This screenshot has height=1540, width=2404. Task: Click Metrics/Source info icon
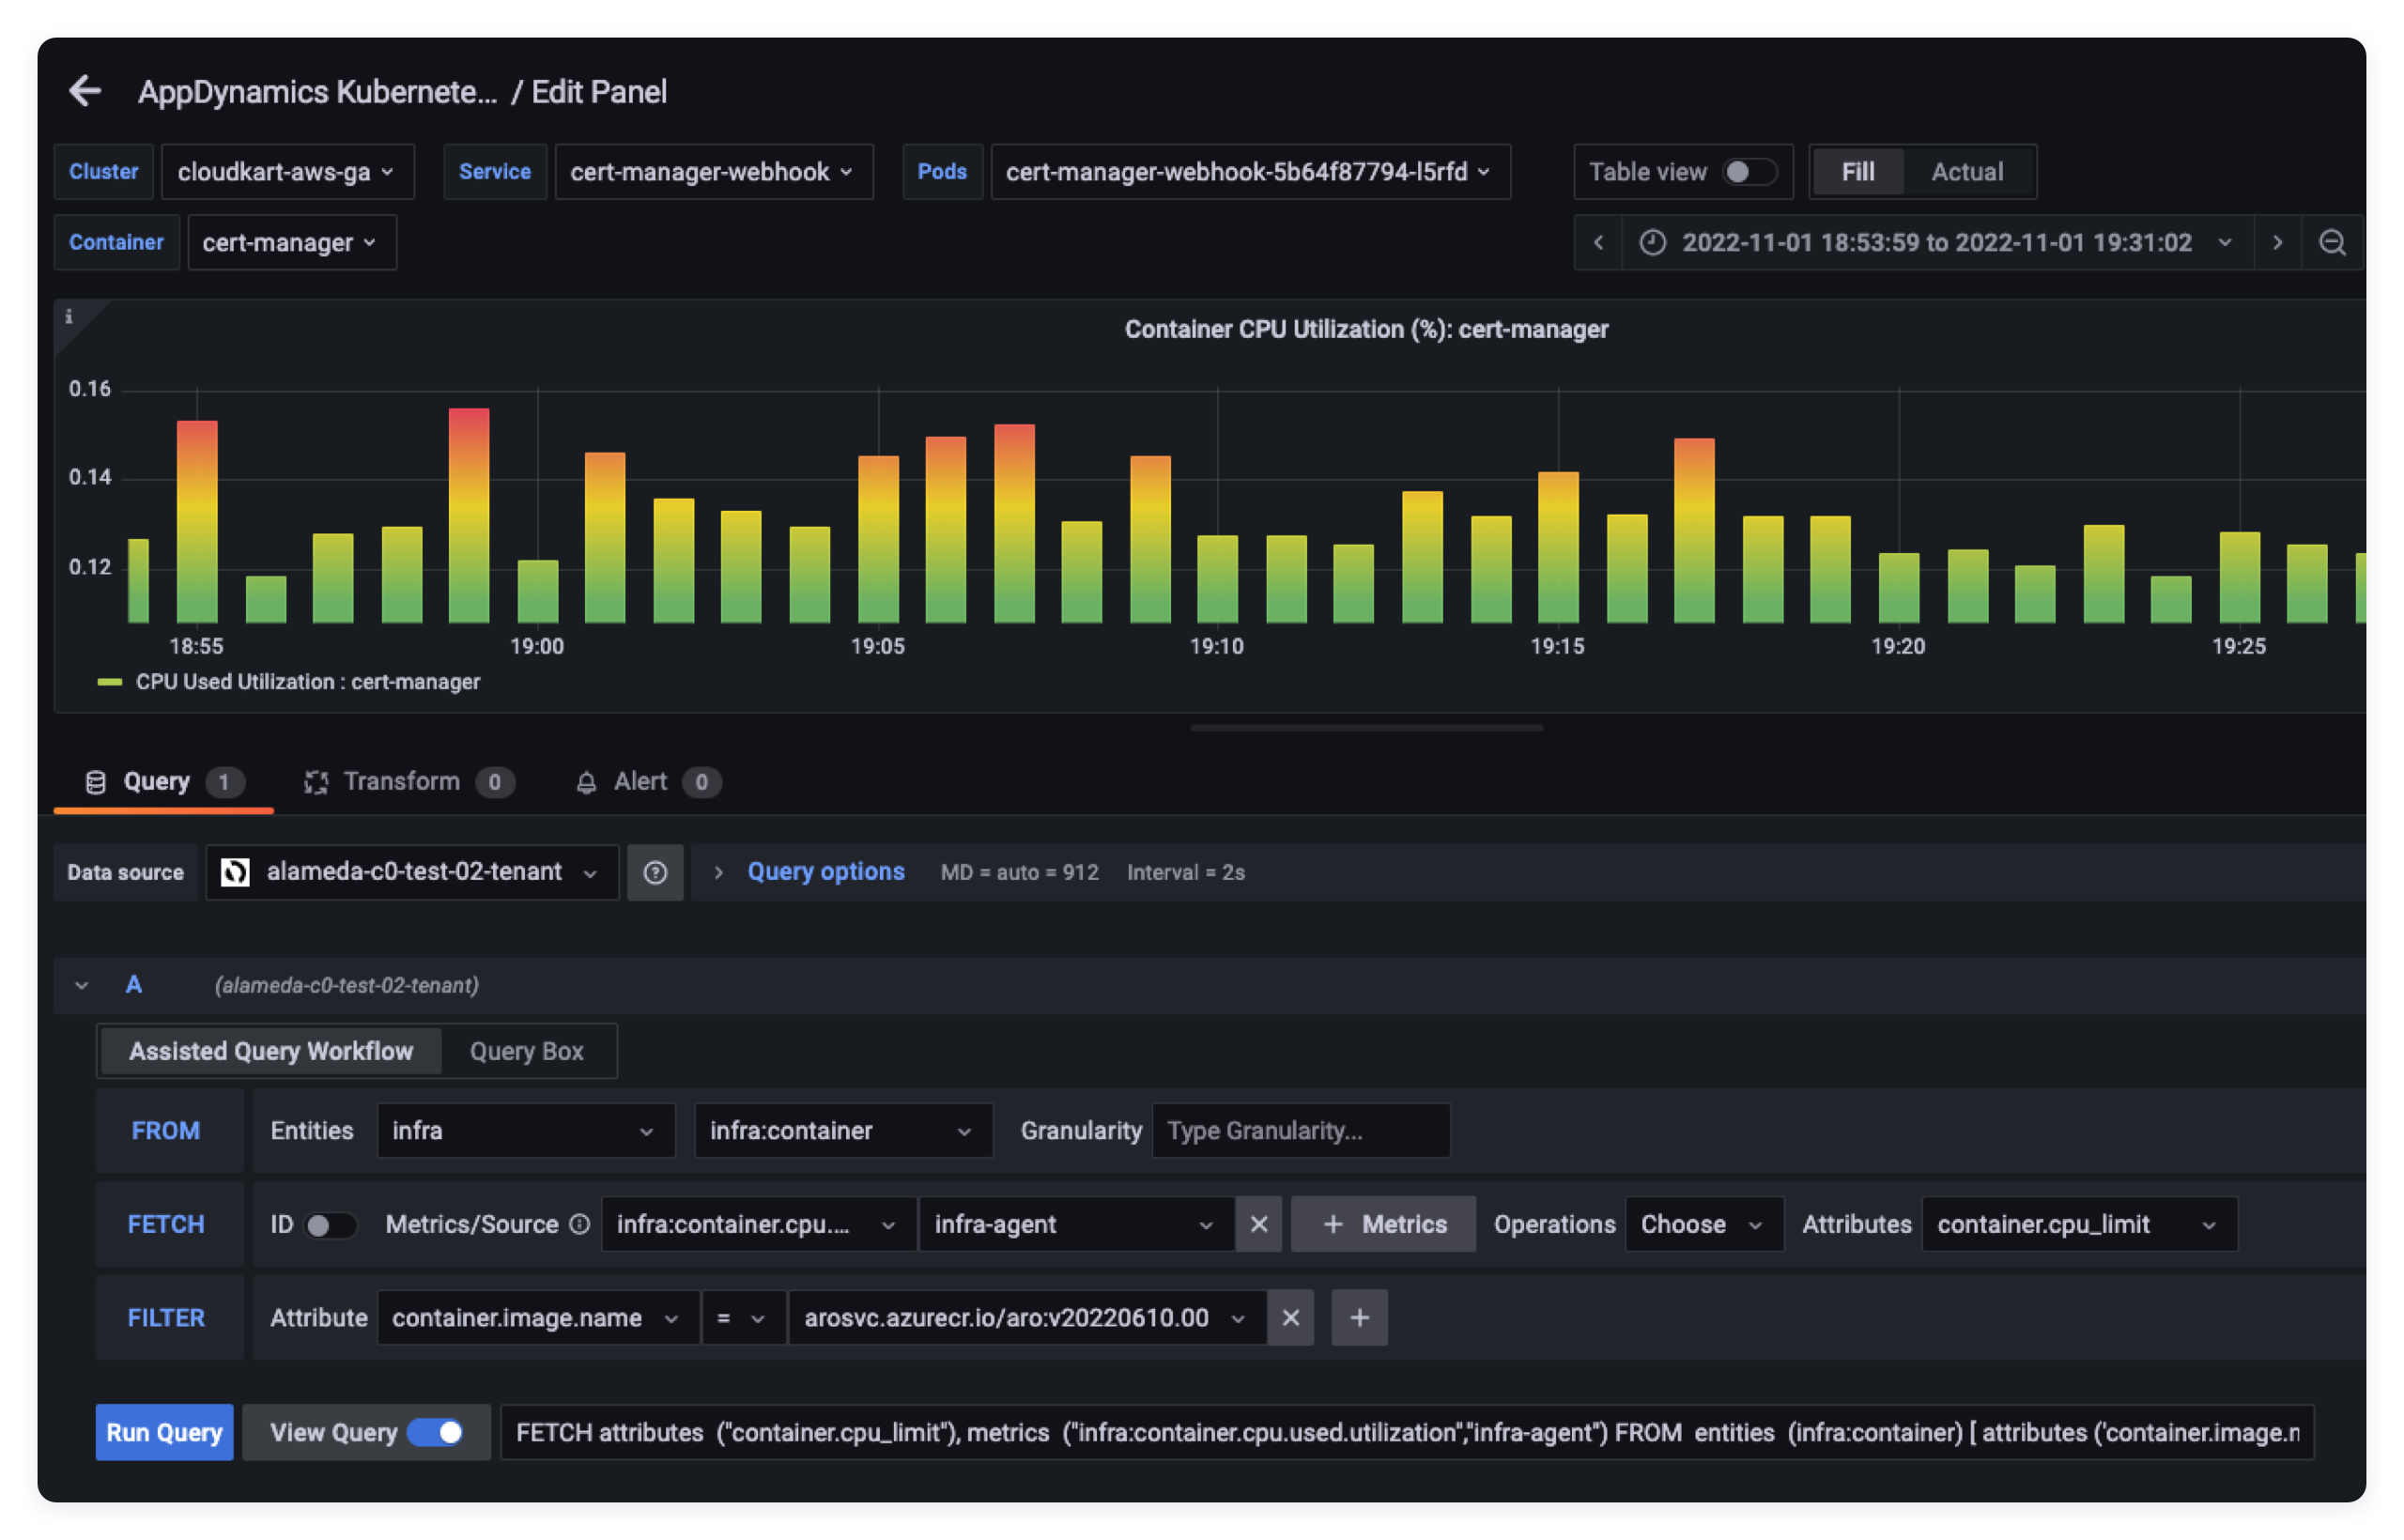coord(580,1224)
